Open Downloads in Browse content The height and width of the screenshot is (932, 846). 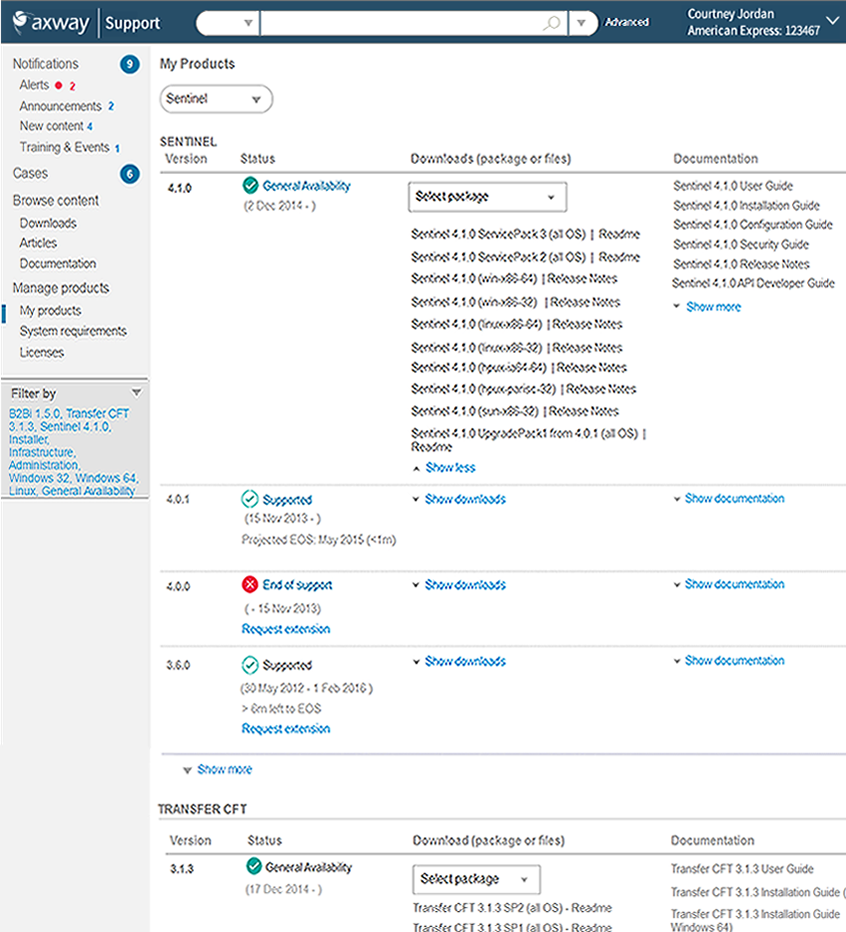[48, 223]
